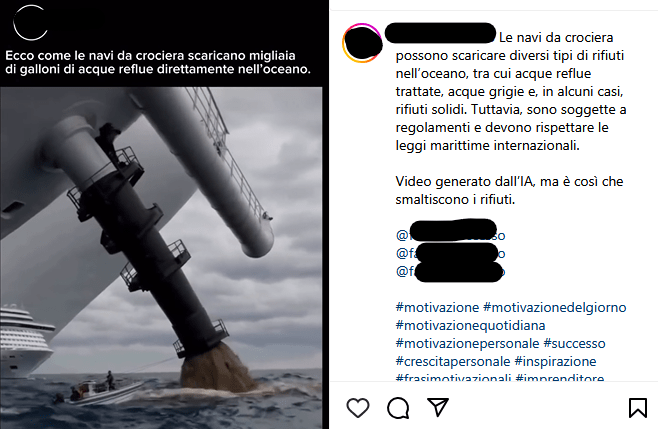658x429 pixels.
Task: Click the video caption about acque reflue
Action: click(x=158, y=62)
